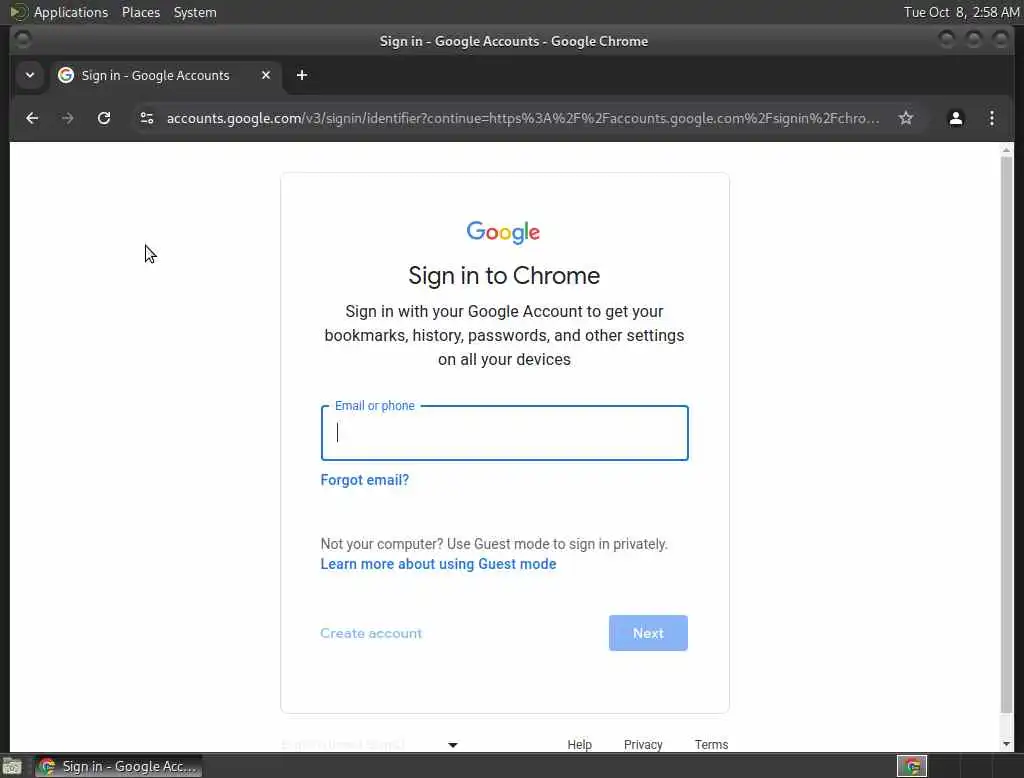Focus the Email or phone field
The height and width of the screenshot is (778, 1024).
pos(504,433)
